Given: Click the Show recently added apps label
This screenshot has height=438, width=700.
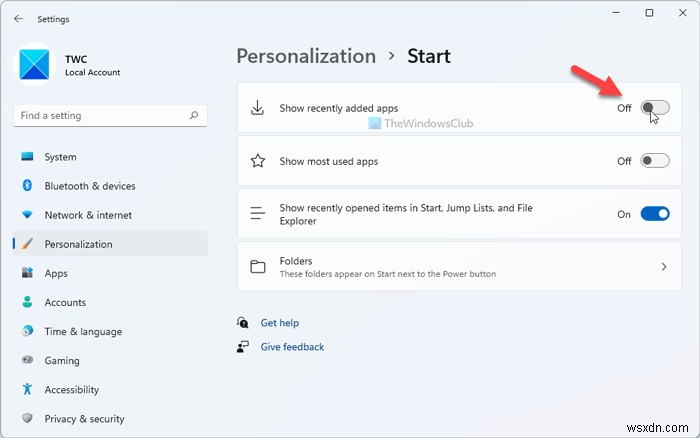Looking at the screenshot, I should click(338, 108).
